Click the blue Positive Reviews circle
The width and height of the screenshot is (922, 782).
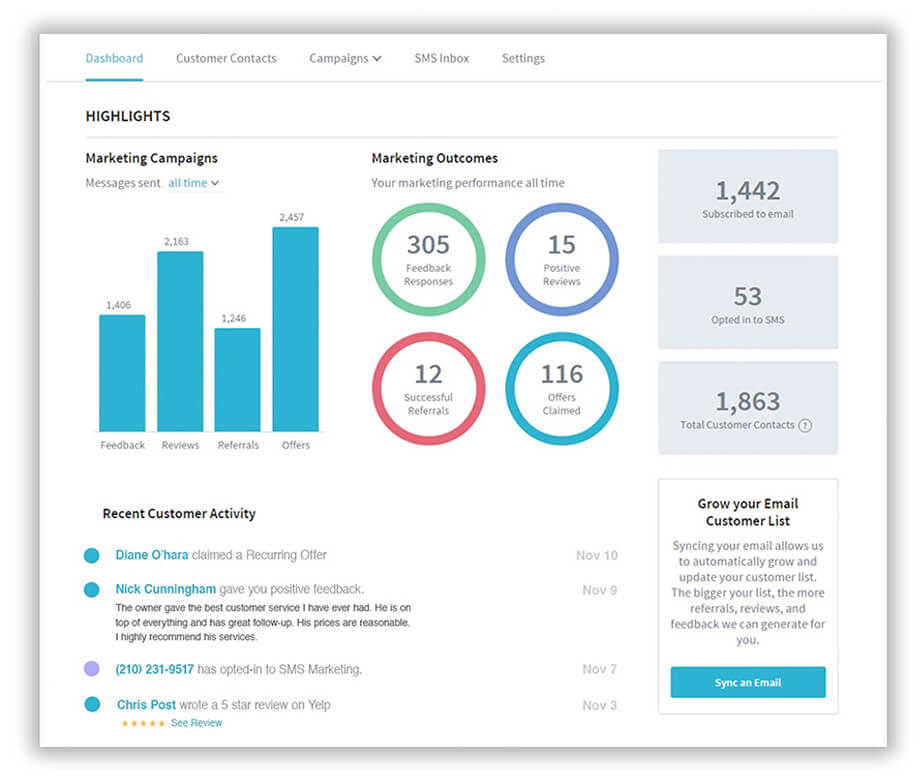pyautogui.click(x=561, y=259)
